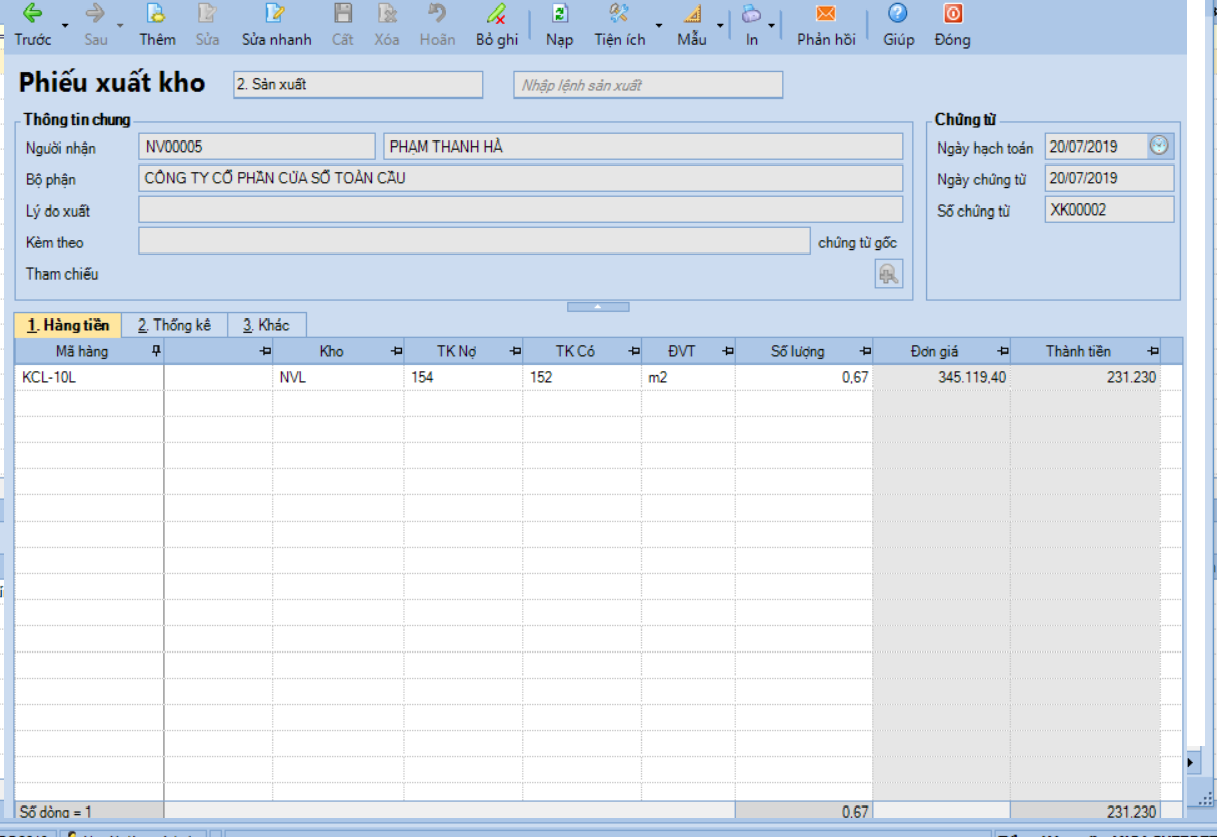The height and width of the screenshot is (837, 1217).
Task: Expand the Tiện ích dropdown arrow
Action: [x=658, y=24]
